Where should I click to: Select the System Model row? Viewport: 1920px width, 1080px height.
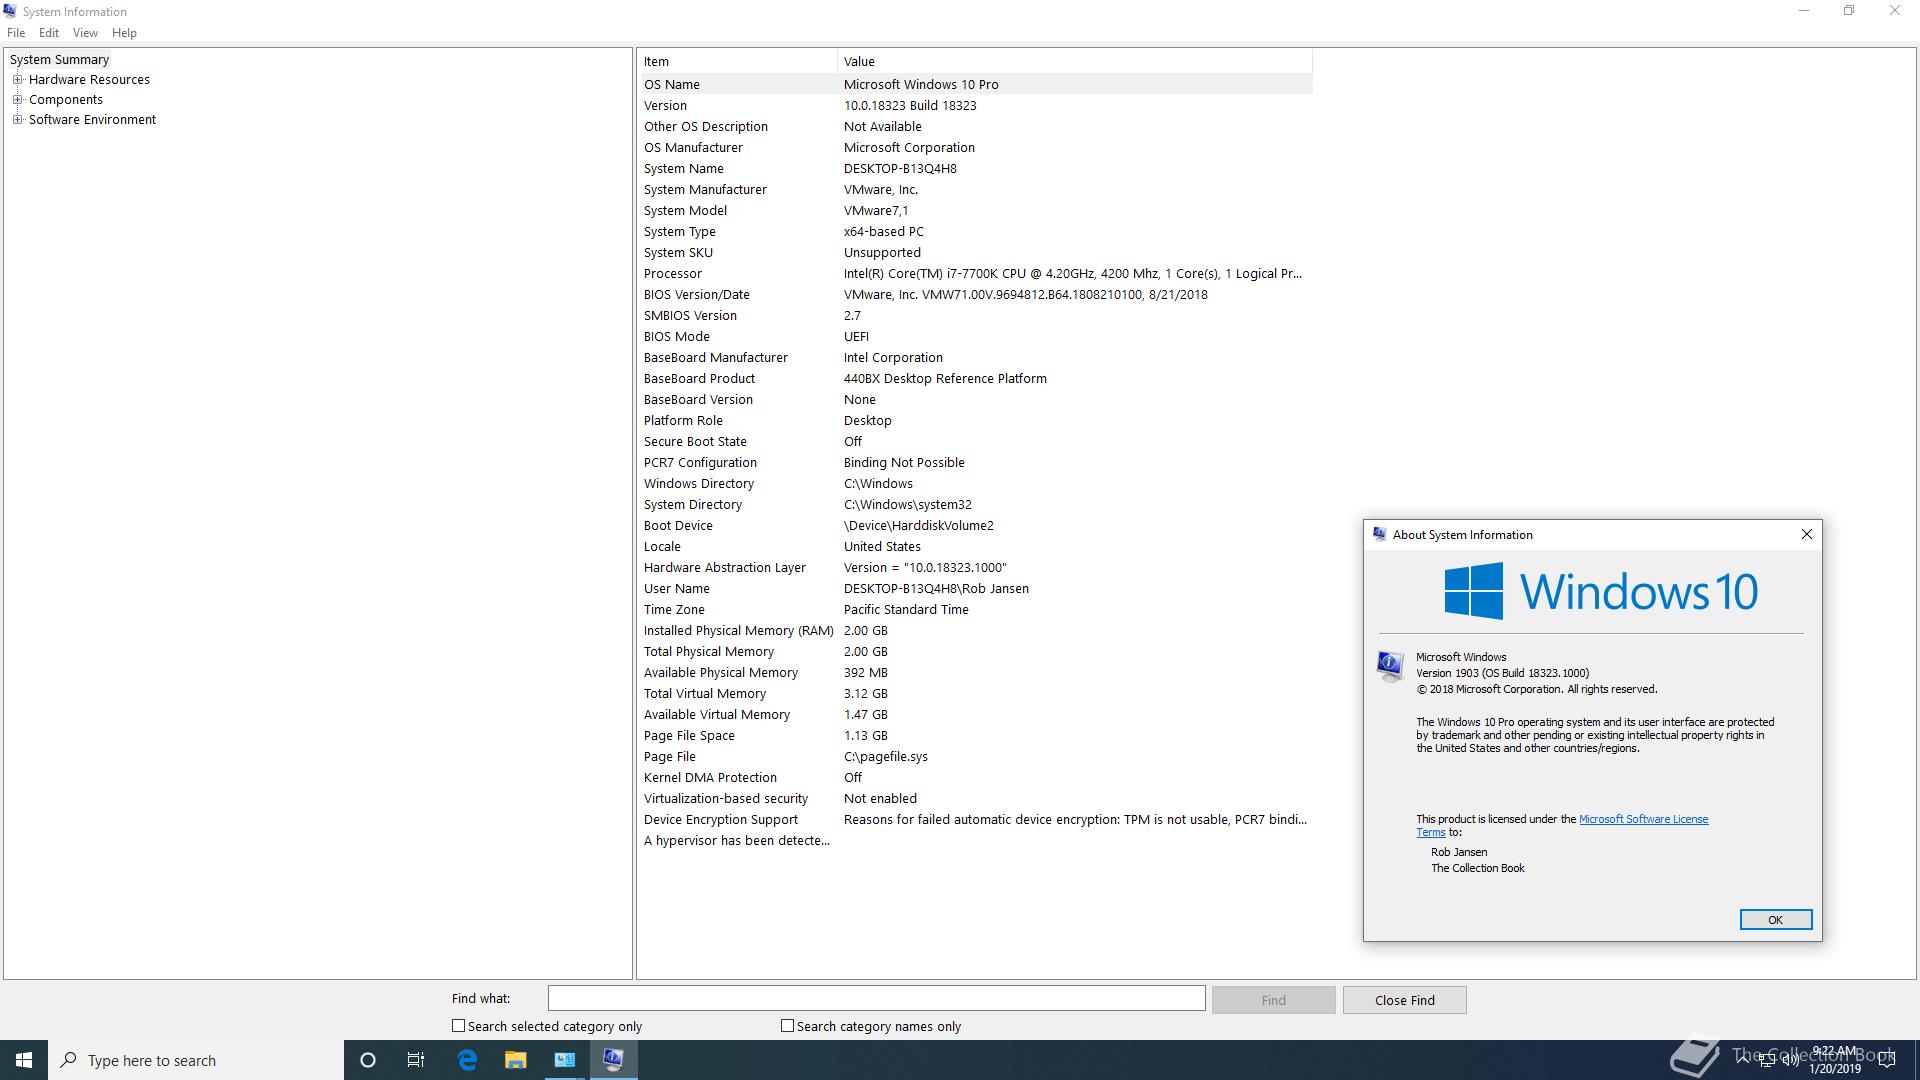pyautogui.click(x=976, y=210)
